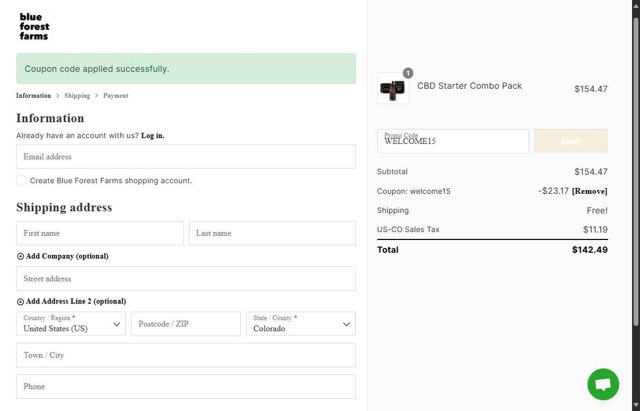Focus the First name field
This screenshot has height=411, width=640.
[x=100, y=233]
